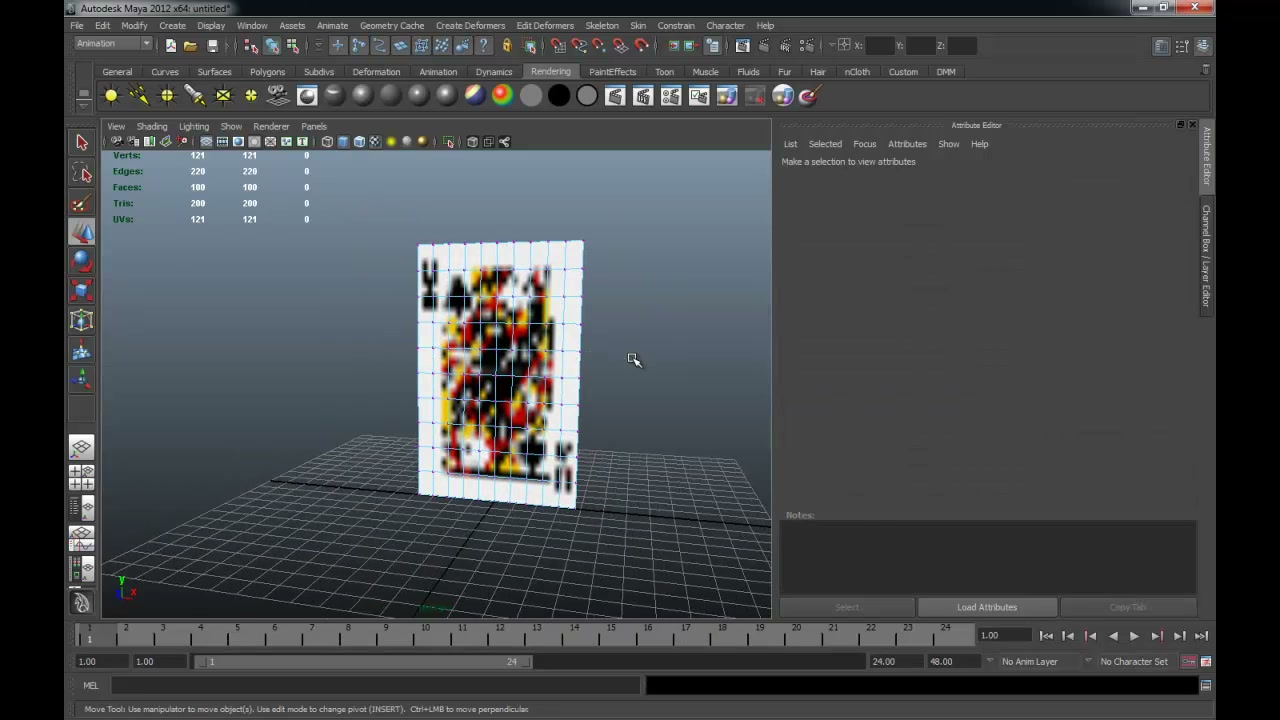The image size is (1280, 720).
Task: Open the viewport Shading menu
Action: [152, 126]
